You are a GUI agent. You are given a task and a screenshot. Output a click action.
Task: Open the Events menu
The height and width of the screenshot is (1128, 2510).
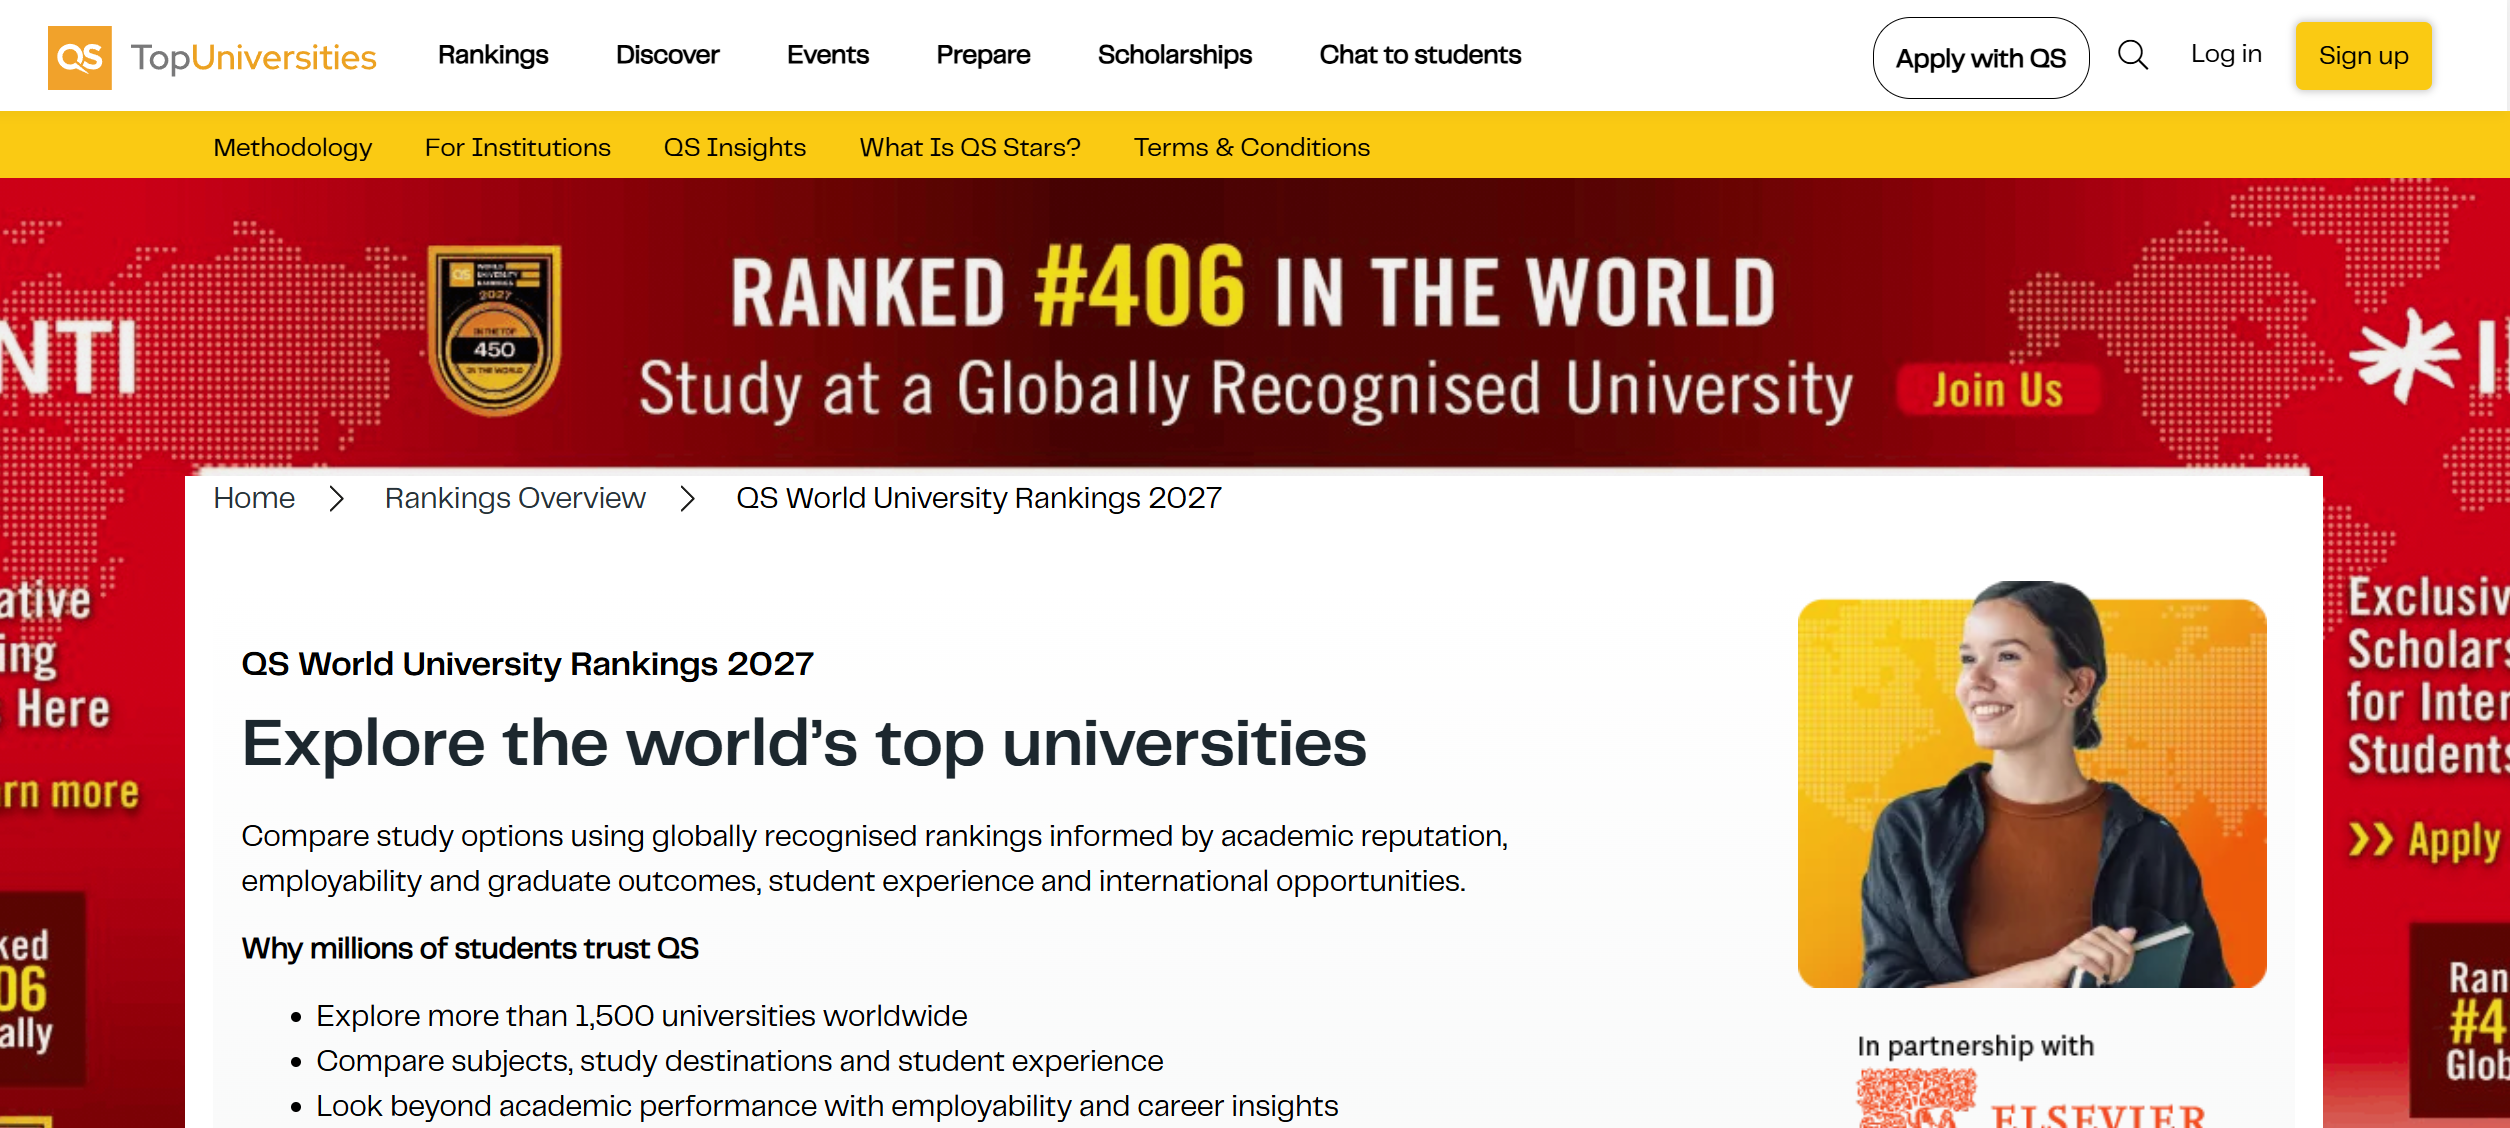click(x=828, y=55)
